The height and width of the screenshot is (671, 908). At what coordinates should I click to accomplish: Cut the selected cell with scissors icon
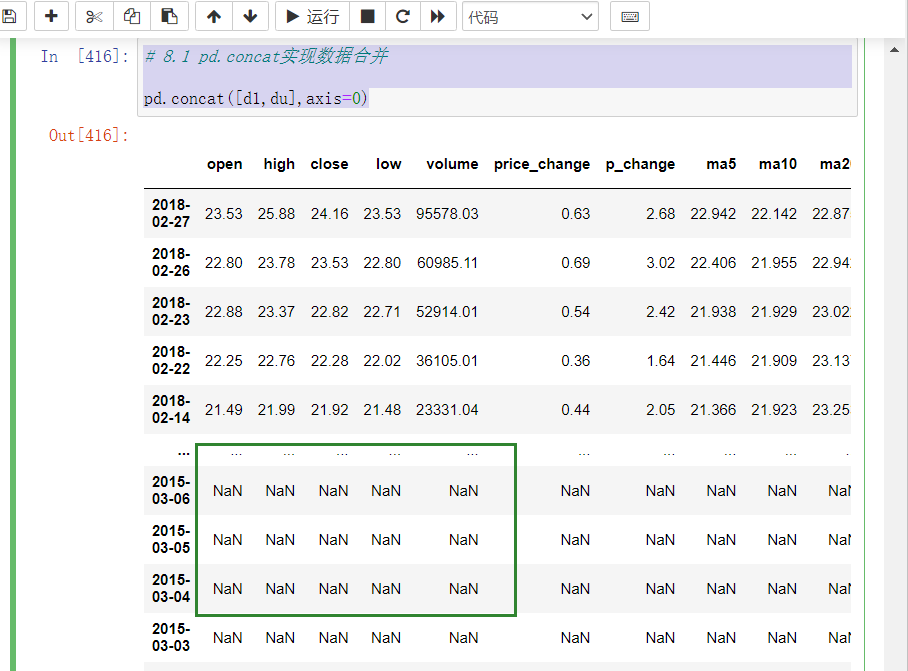point(94,16)
